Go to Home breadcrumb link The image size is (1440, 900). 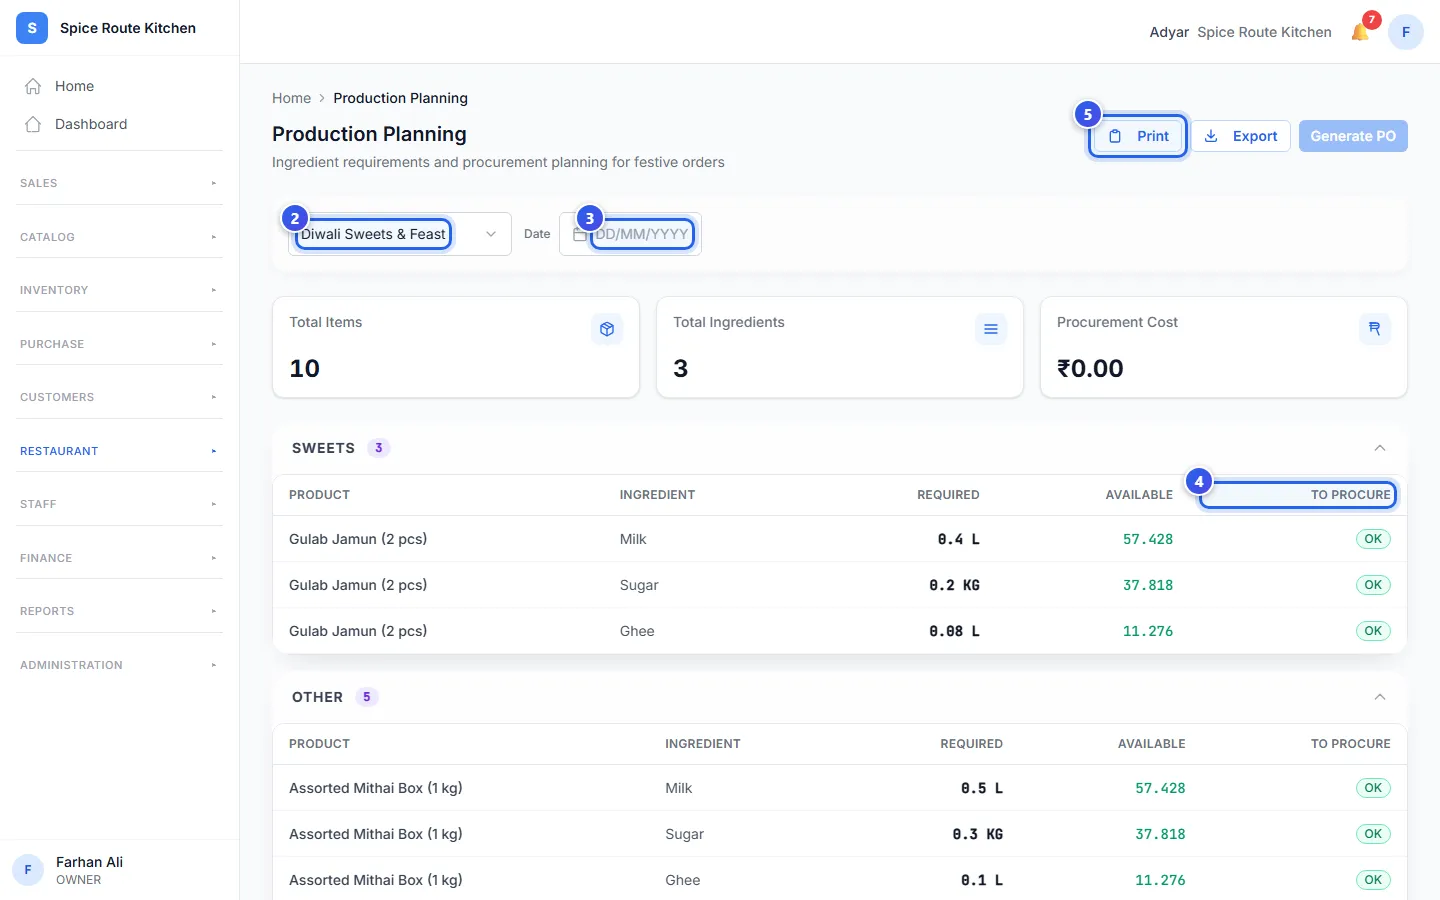pos(291,98)
